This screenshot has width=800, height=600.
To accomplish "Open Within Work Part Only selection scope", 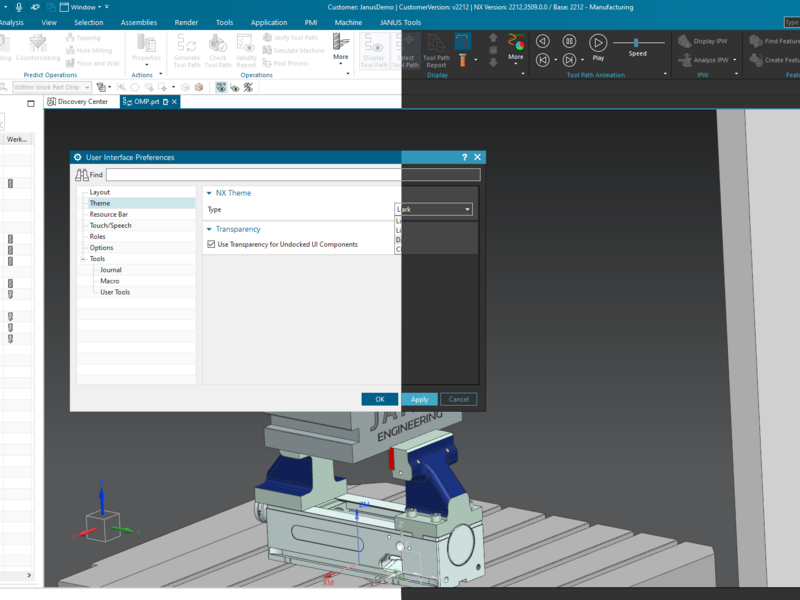I will [x=52, y=87].
